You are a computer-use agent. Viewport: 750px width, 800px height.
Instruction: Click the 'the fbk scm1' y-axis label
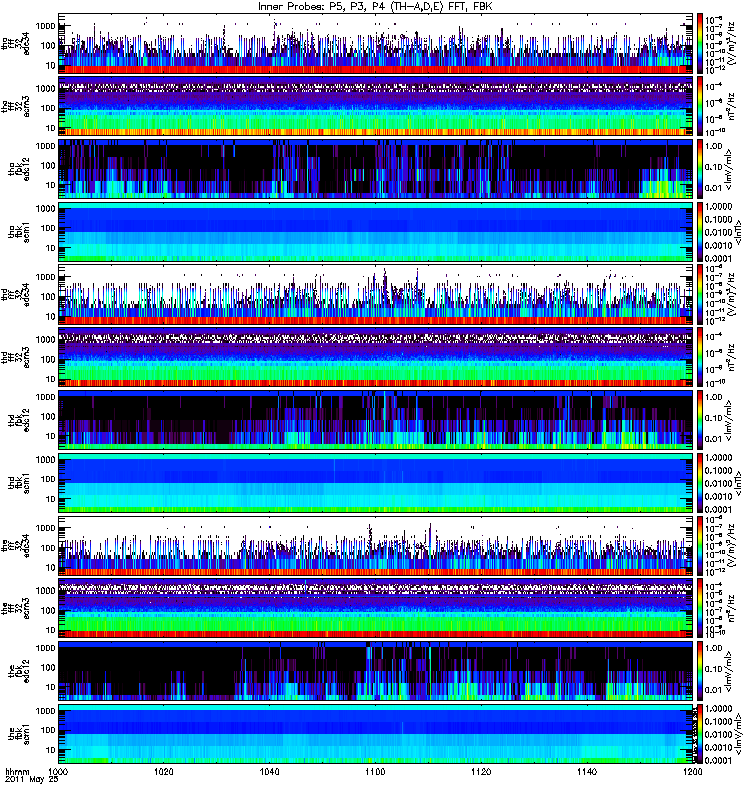[19, 734]
